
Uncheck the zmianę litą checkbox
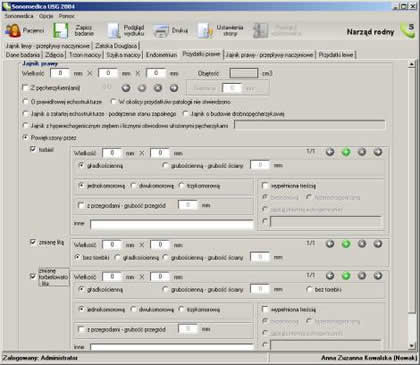pyautogui.click(x=33, y=242)
